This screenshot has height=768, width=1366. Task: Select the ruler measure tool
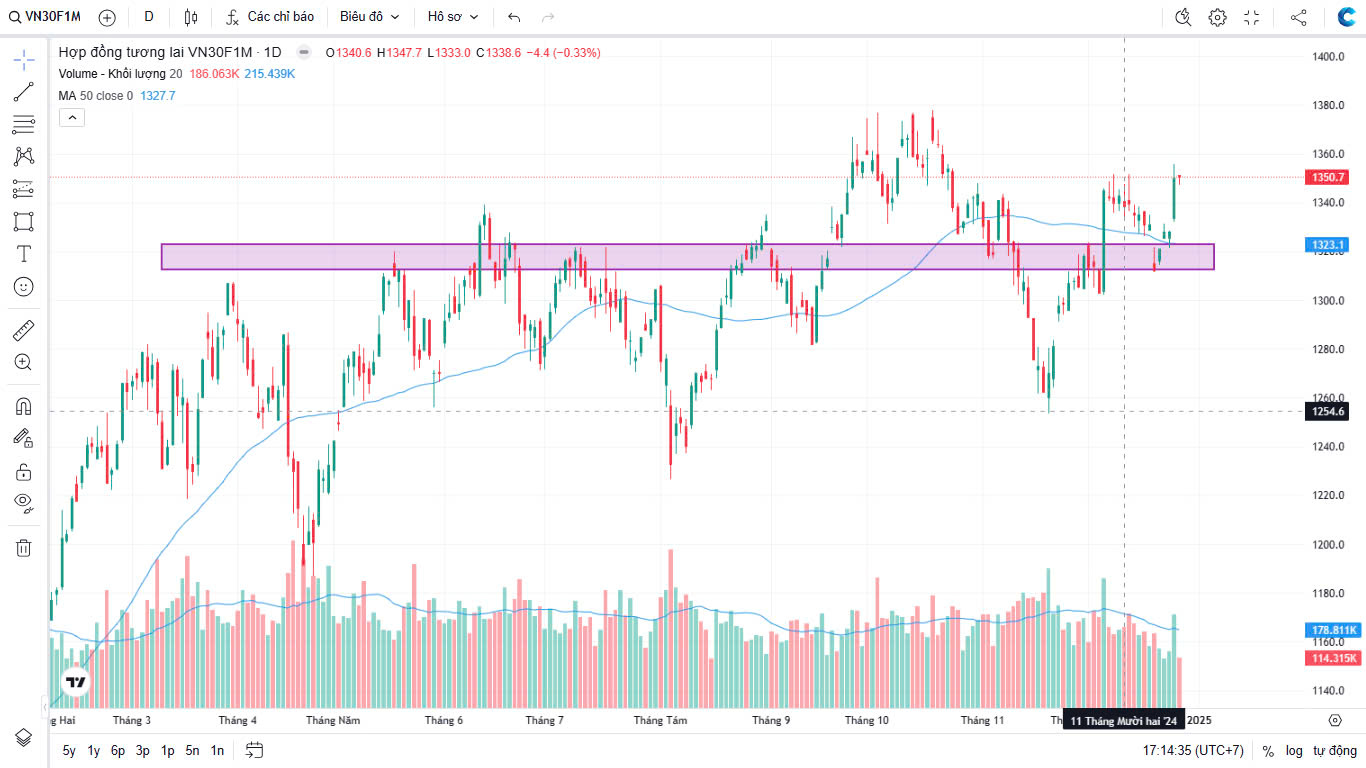[x=24, y=329]
